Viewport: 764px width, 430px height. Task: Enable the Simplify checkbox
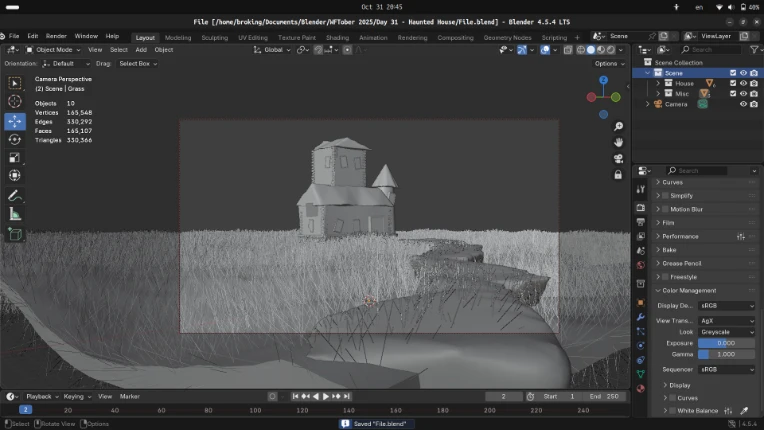[x=666, y=196]
